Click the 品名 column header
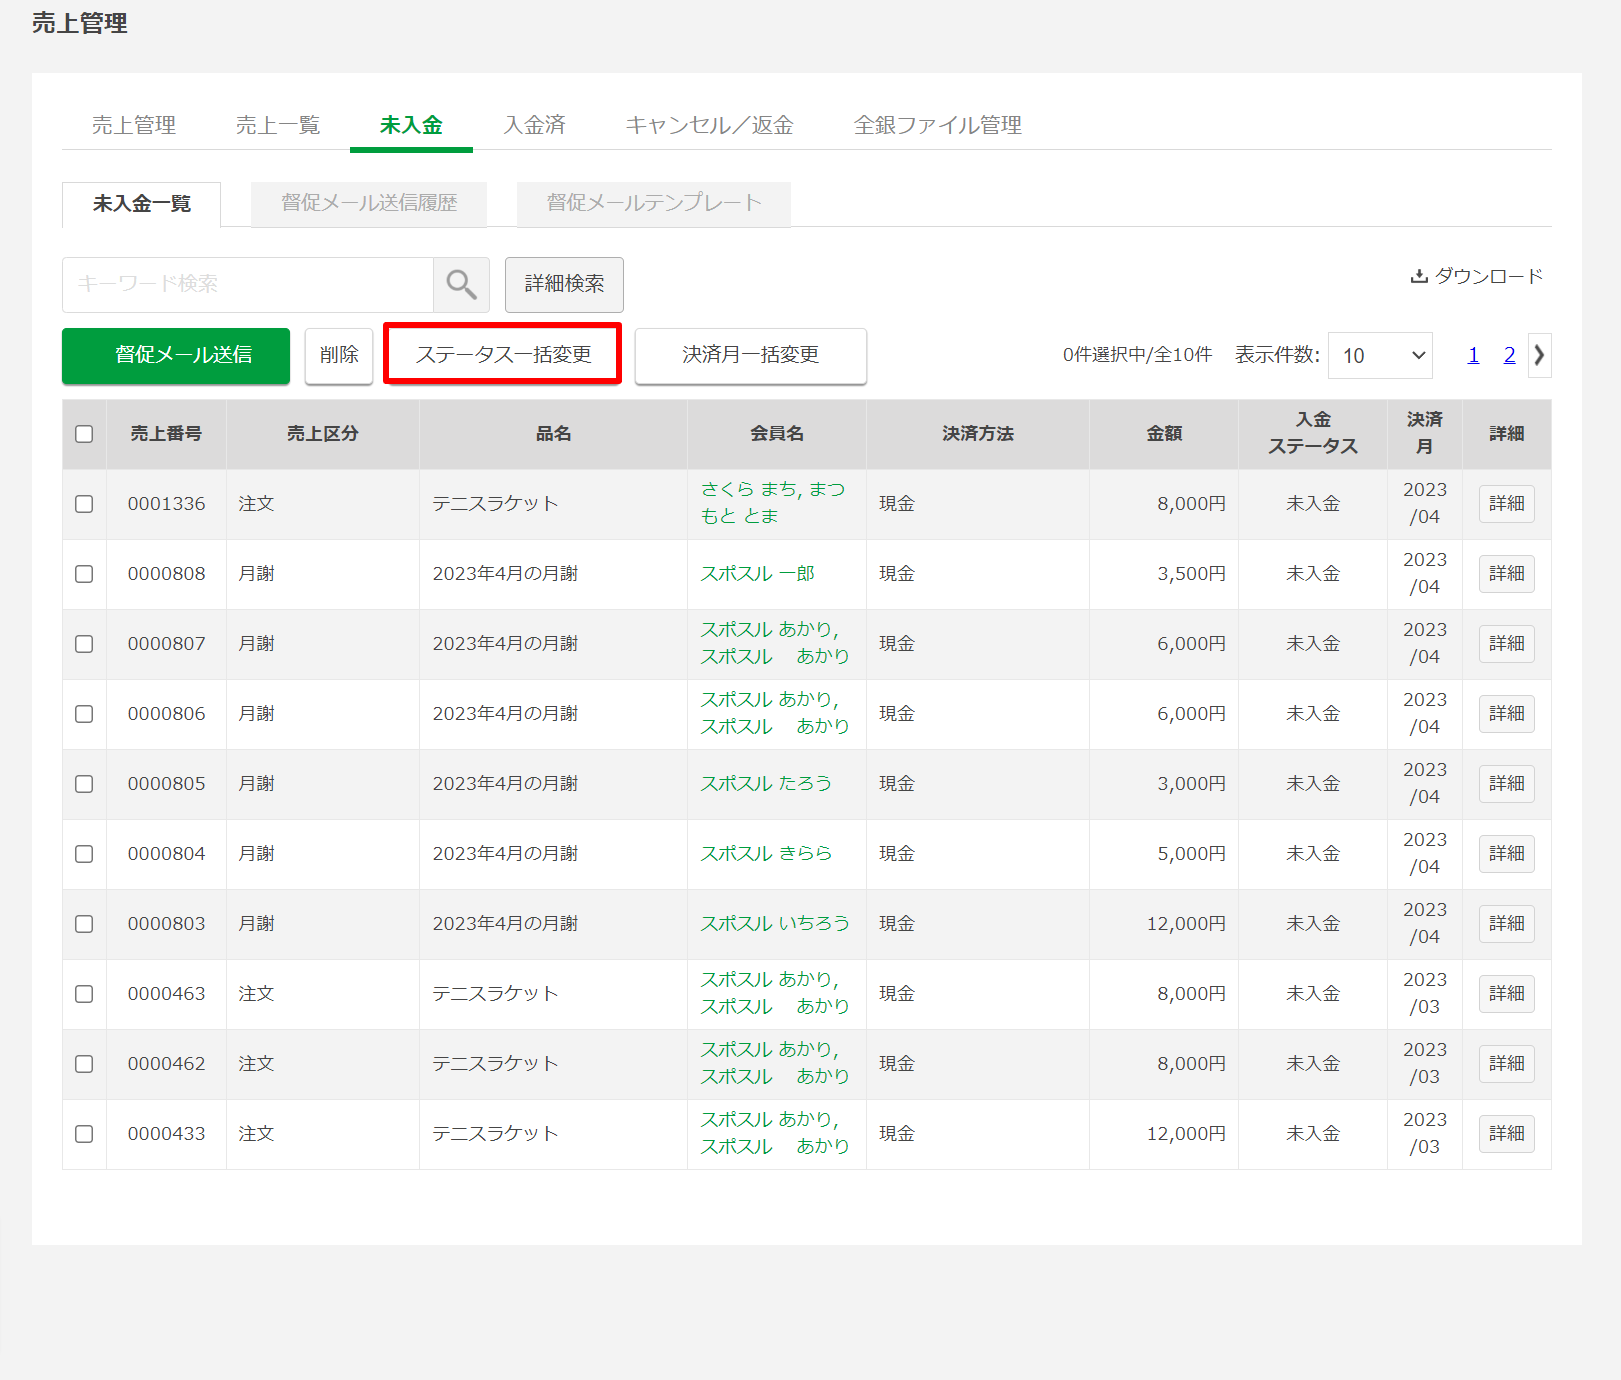The width and height of the screenshot is (1621, 1380). tap(553, 434)
